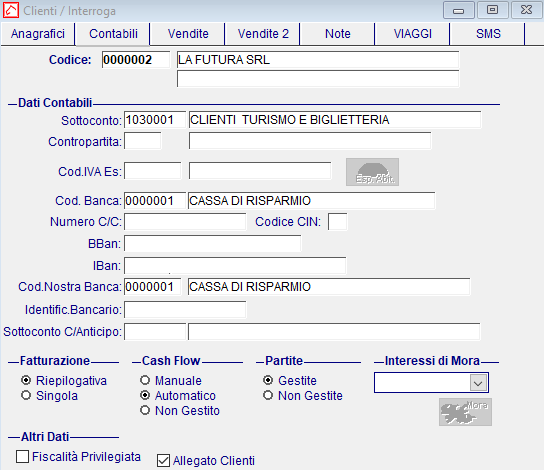Click the Cod.IVA Es description field
The height and width of the screenshot is (470, 544).
[x=260, y=171]
